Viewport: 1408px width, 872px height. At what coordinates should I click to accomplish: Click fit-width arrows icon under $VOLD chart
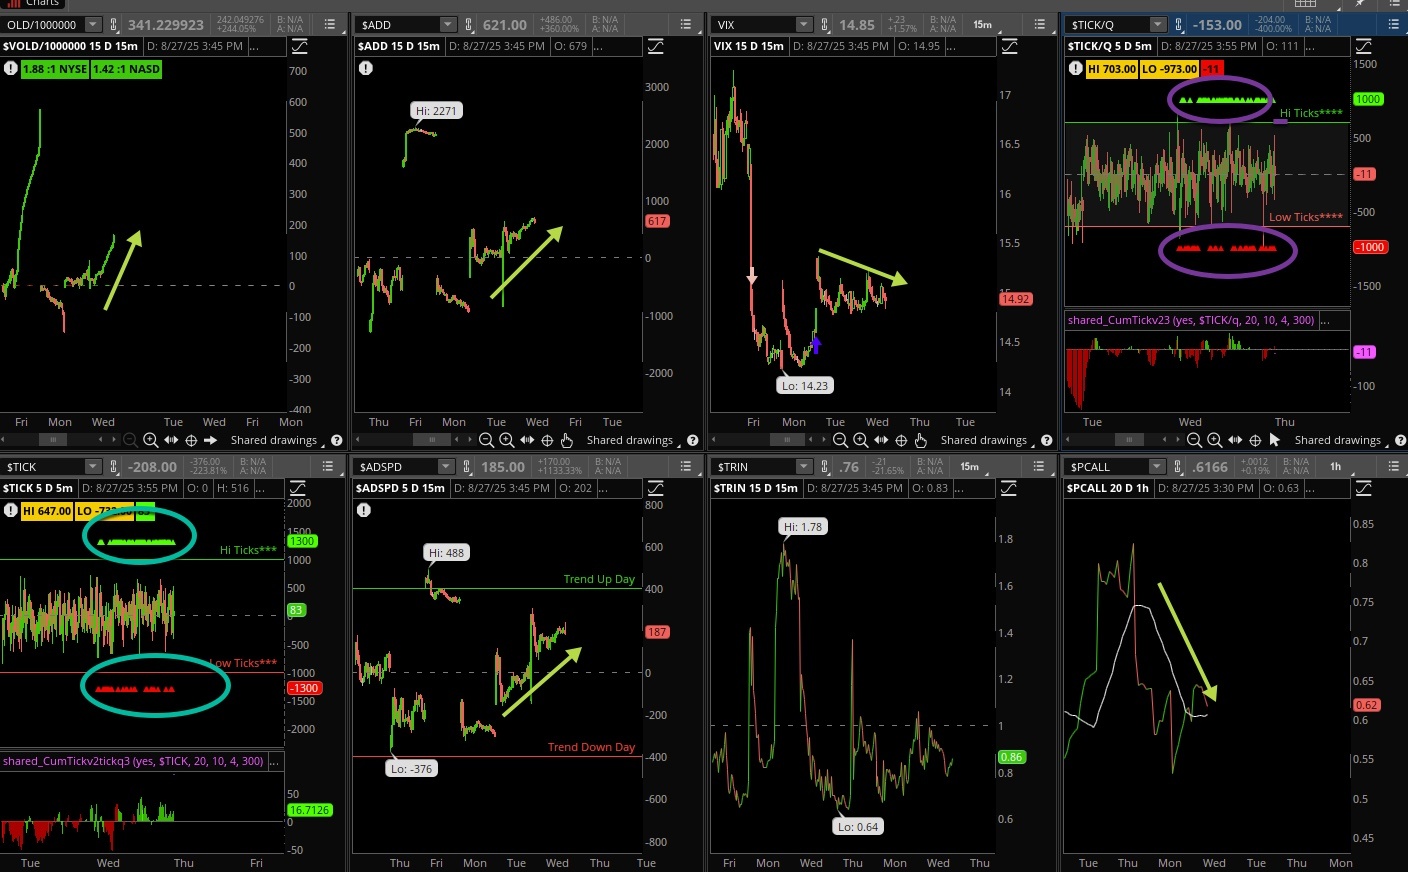pyautogui.click(x=171, y=440)
